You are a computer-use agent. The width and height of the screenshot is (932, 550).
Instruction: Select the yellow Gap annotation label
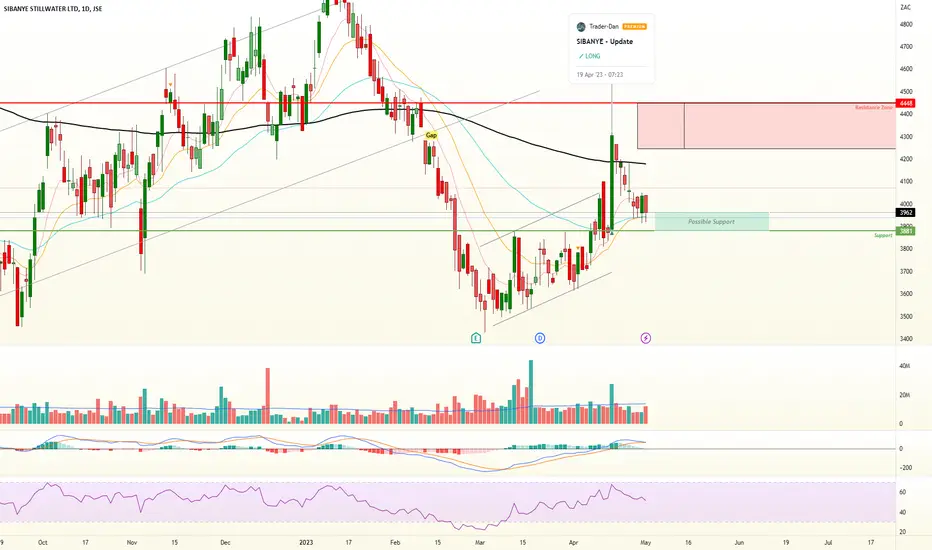tap(431, 136)
